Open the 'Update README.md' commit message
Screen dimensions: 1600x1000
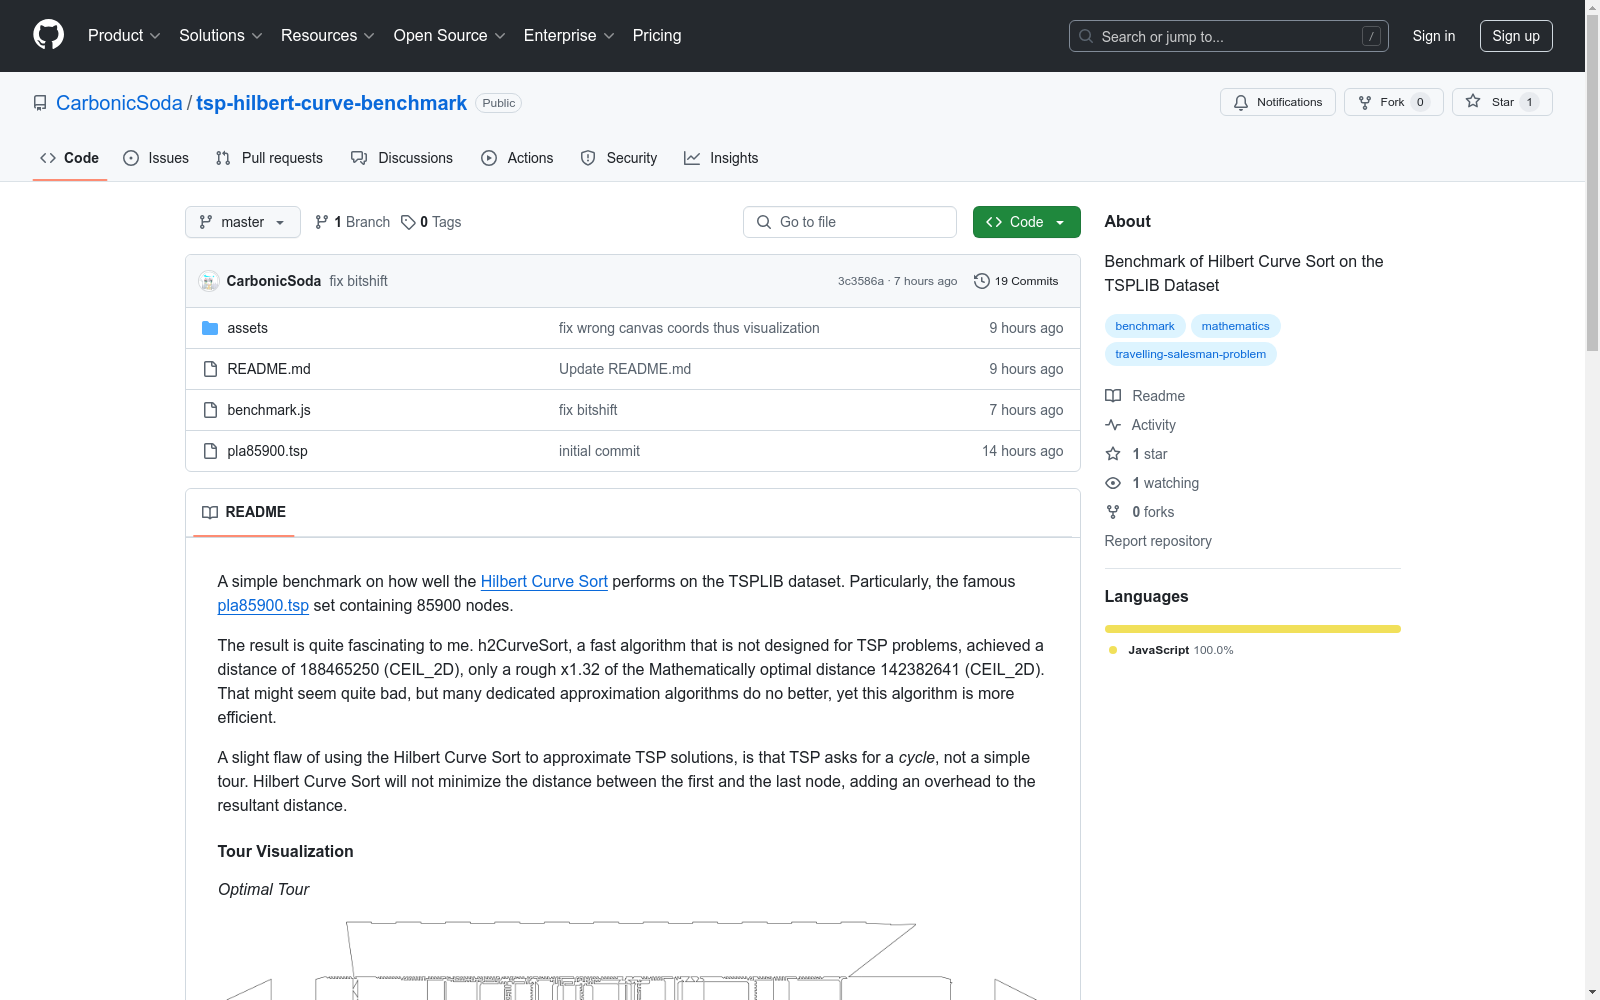tap(625, 369)
